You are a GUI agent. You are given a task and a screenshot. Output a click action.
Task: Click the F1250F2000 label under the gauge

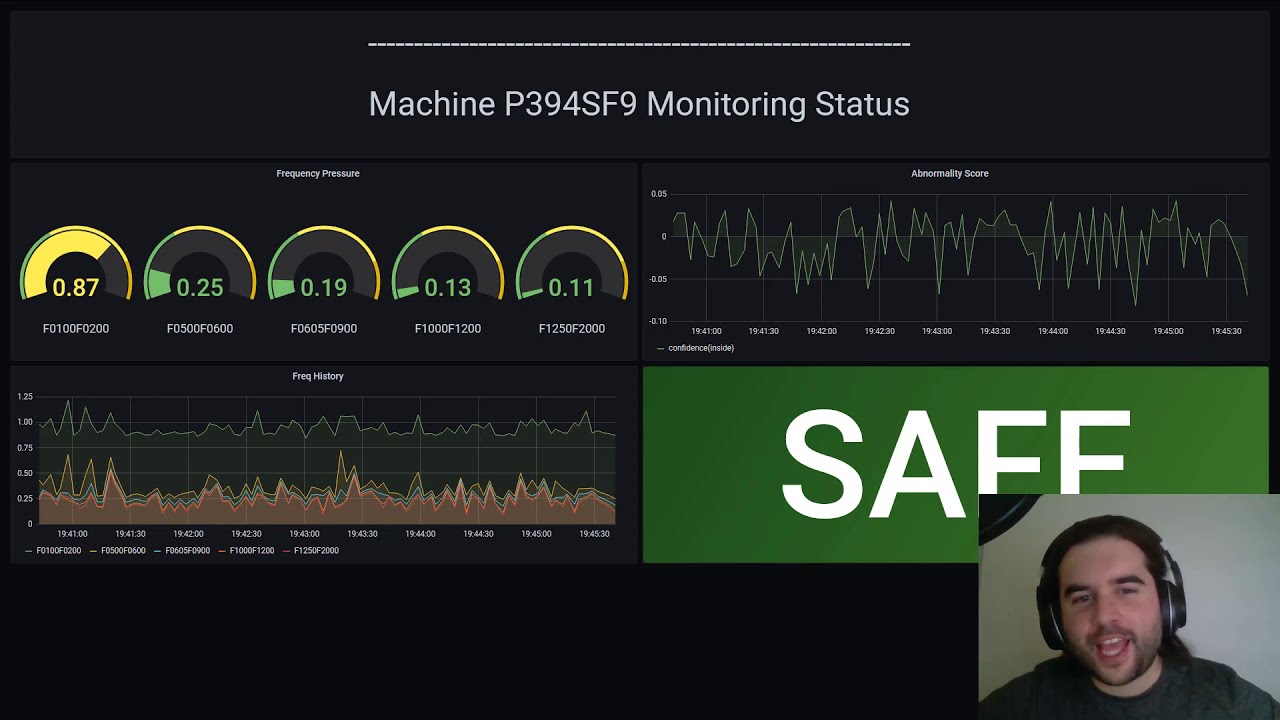572,328
